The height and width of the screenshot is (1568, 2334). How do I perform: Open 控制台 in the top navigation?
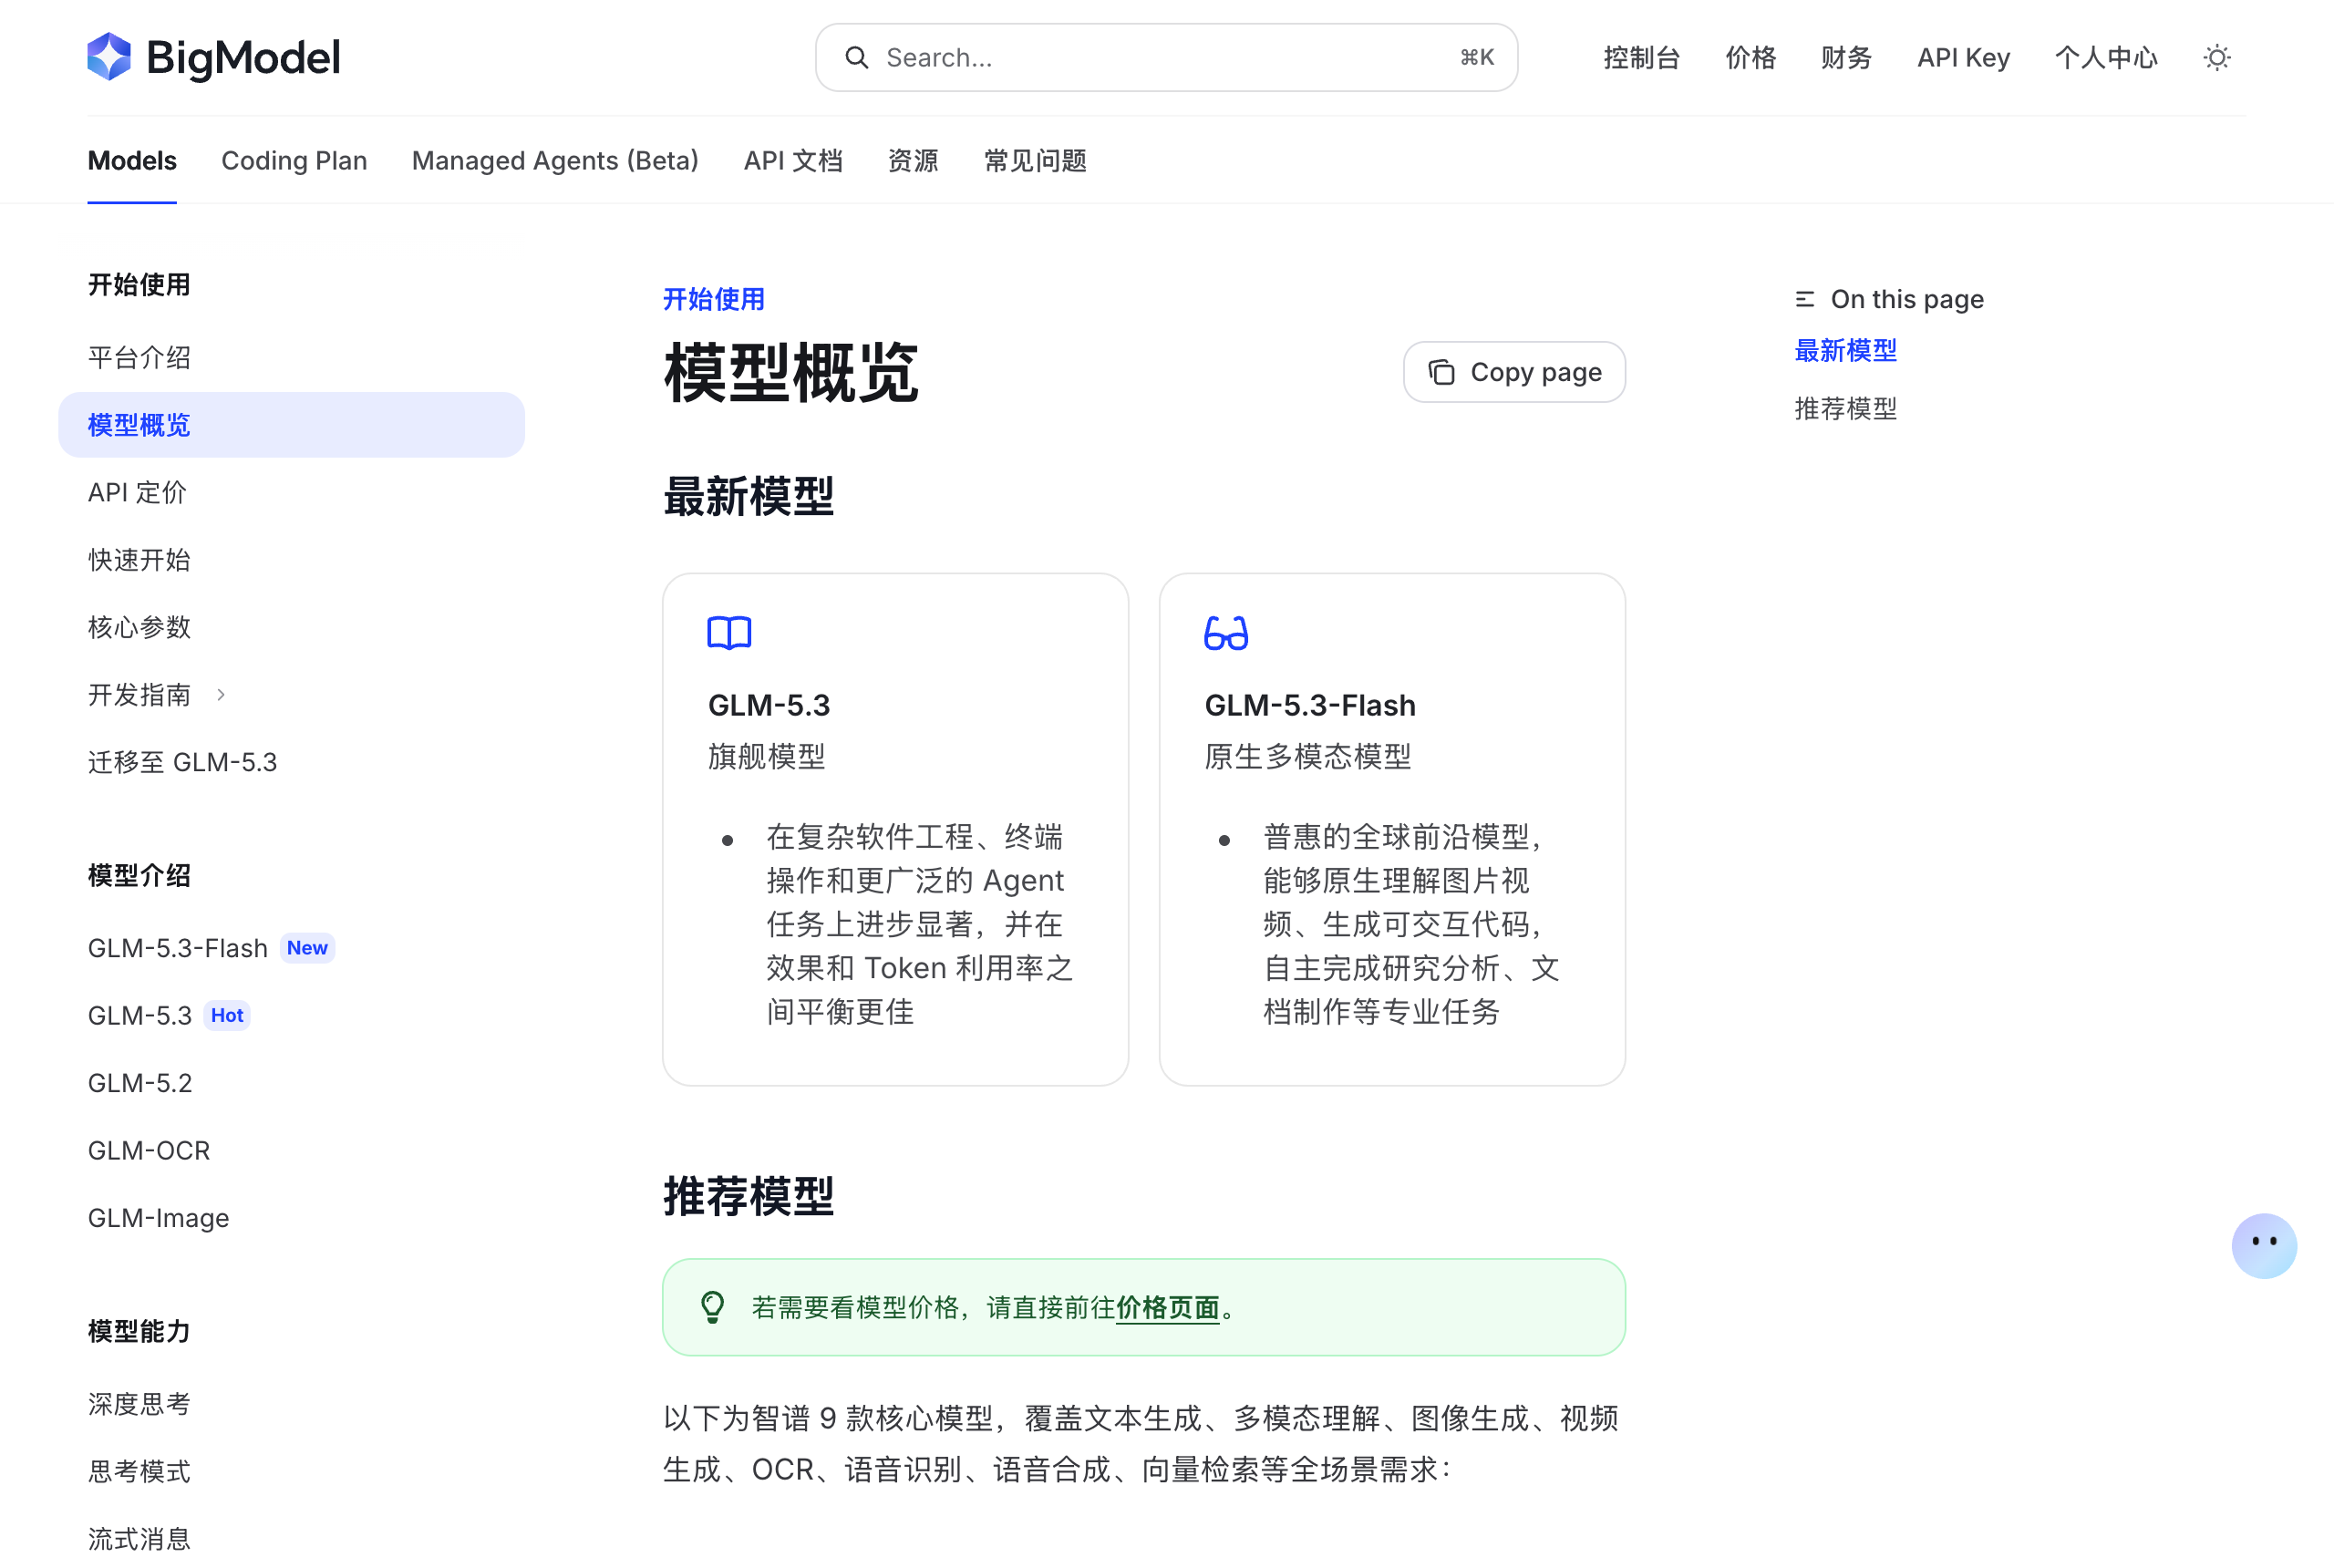click(x=1641, y=58)
